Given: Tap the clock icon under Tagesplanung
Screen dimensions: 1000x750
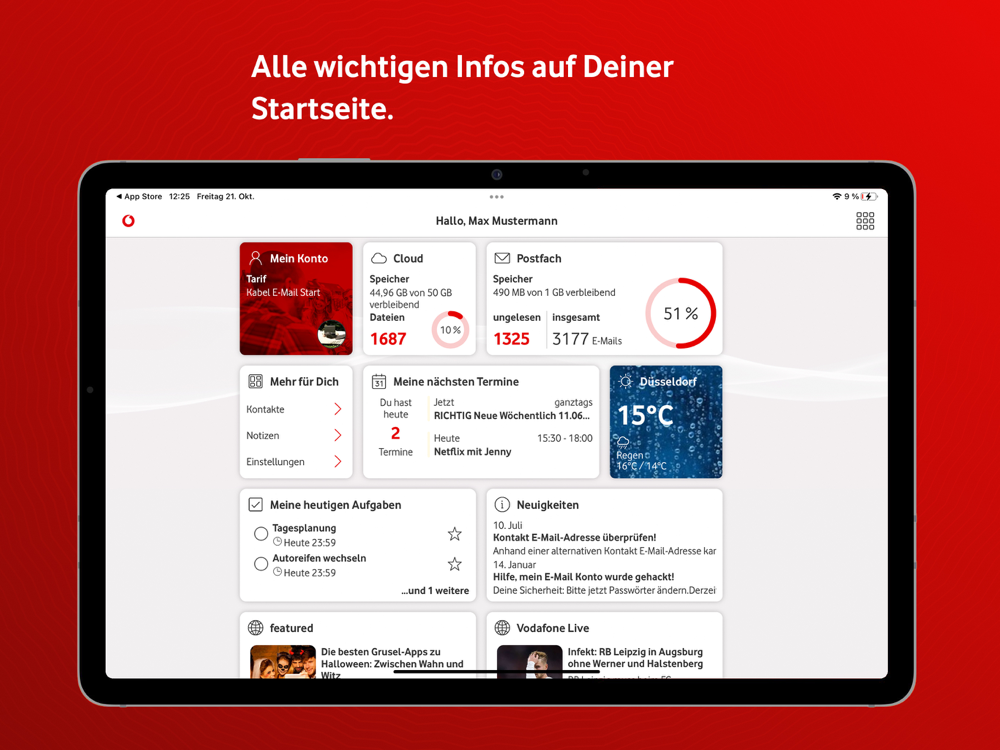Looking at the screenshot, I should pyautogui.click(x=277, y=542).
